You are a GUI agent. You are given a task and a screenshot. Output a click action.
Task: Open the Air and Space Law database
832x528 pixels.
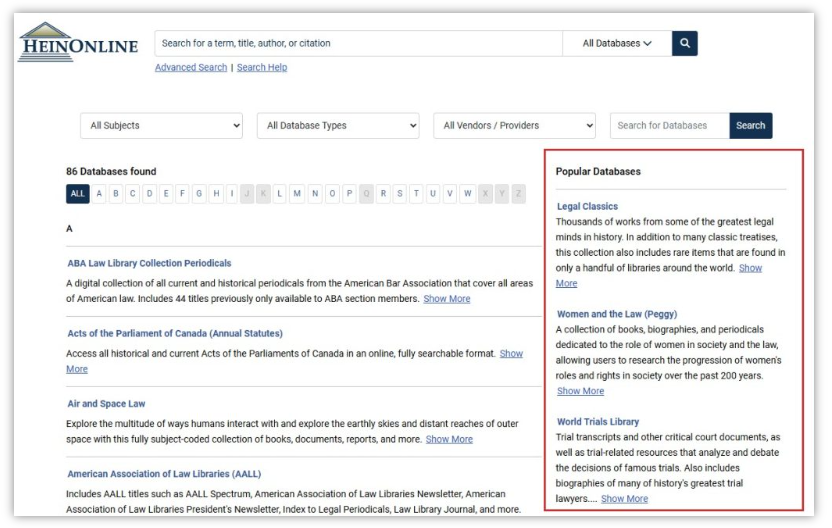click(106, 404)
